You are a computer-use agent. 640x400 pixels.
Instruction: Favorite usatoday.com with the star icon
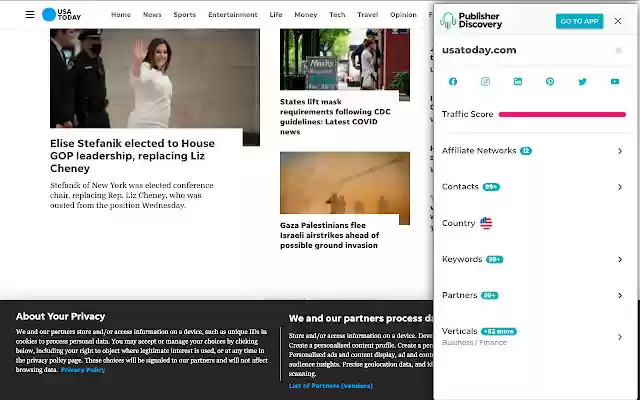click(618, 50)
